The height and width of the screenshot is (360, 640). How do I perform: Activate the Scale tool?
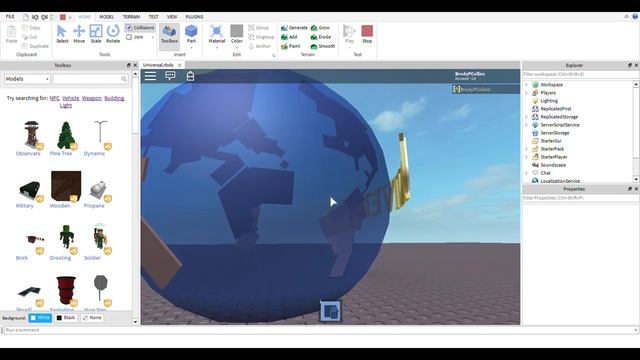tap(96, 34)
